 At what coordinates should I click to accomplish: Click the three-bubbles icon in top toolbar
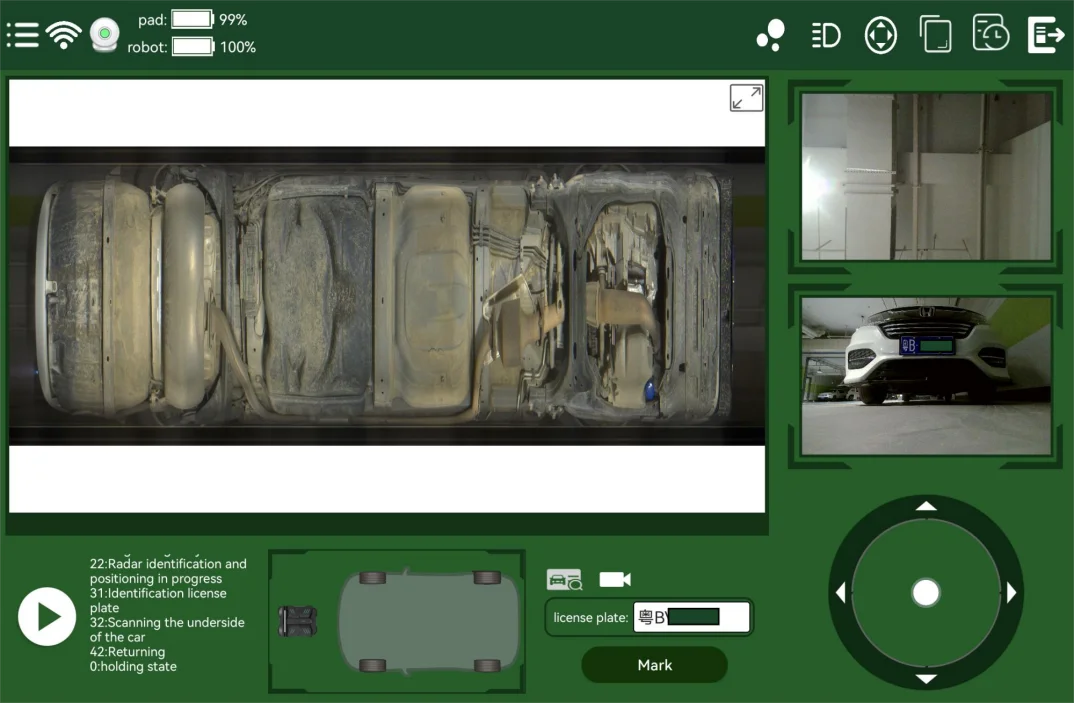(770, 35)
